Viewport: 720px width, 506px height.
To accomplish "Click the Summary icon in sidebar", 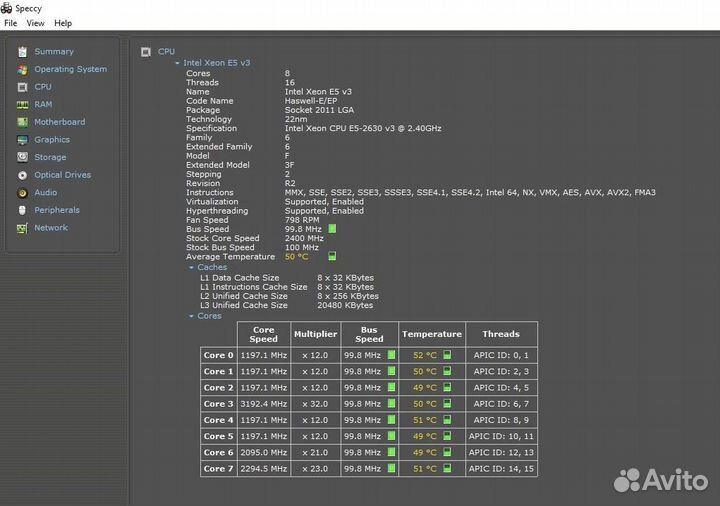I will point(23,51).
